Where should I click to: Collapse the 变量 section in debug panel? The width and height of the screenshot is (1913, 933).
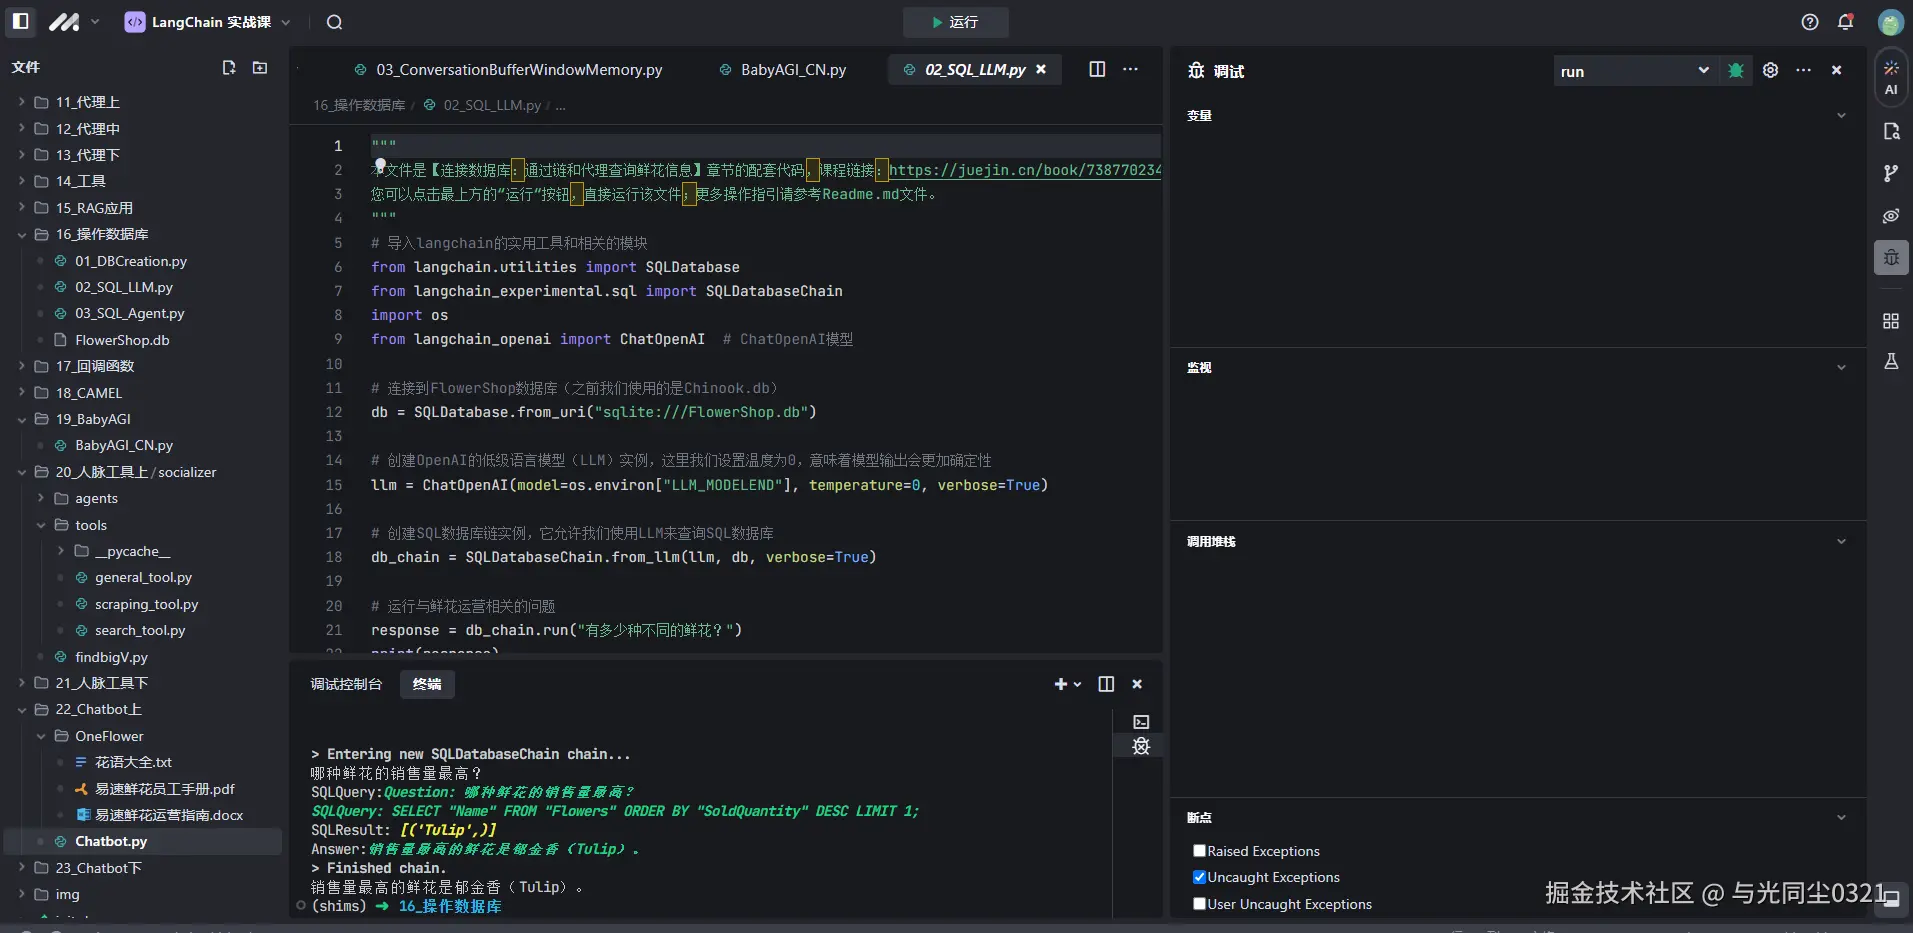pos(1841,116)
